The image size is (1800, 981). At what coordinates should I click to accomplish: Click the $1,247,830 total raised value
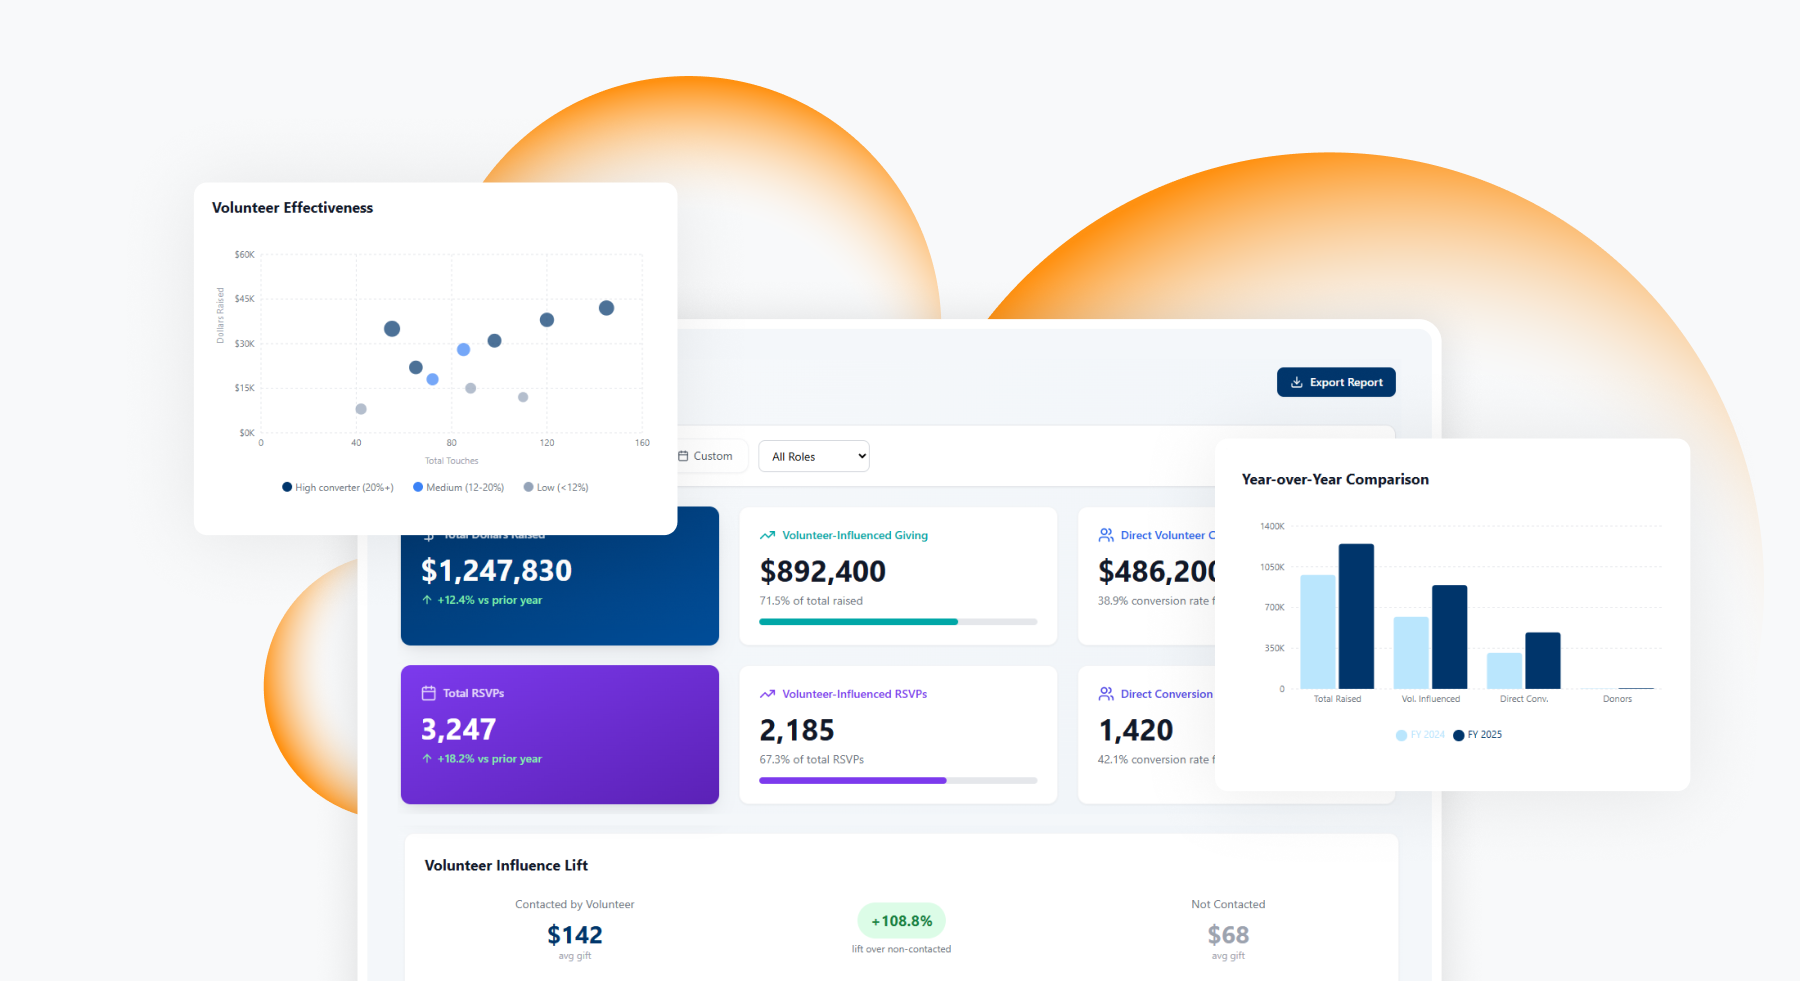[496, 571]
